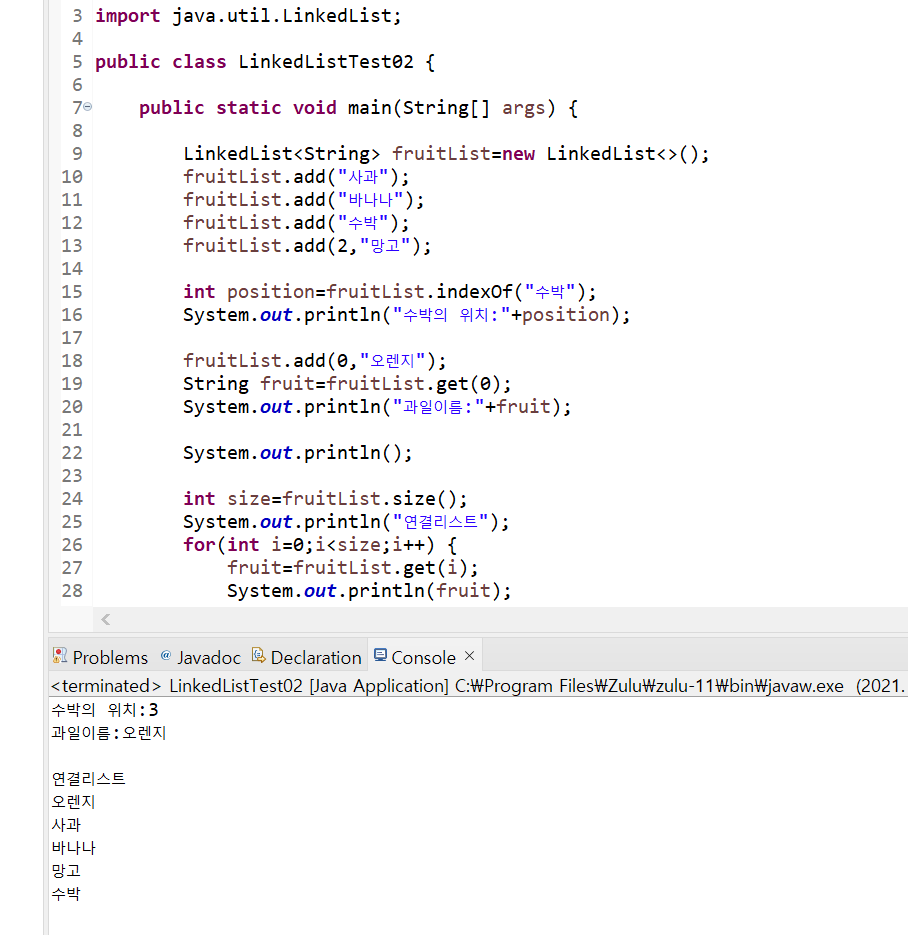Image resolution: width=908 pixels, height=935 pixels.
Task: Close the Console view tab
Action: point(470,656)
